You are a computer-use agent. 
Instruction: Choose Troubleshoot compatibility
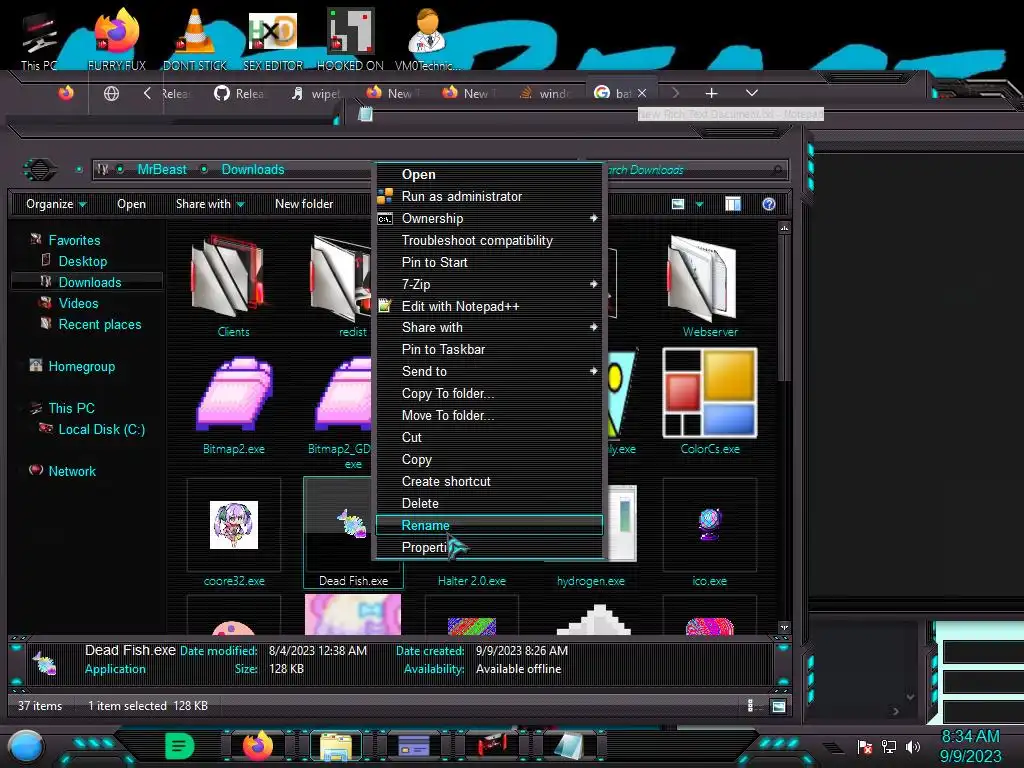click(x=488, y=240)
